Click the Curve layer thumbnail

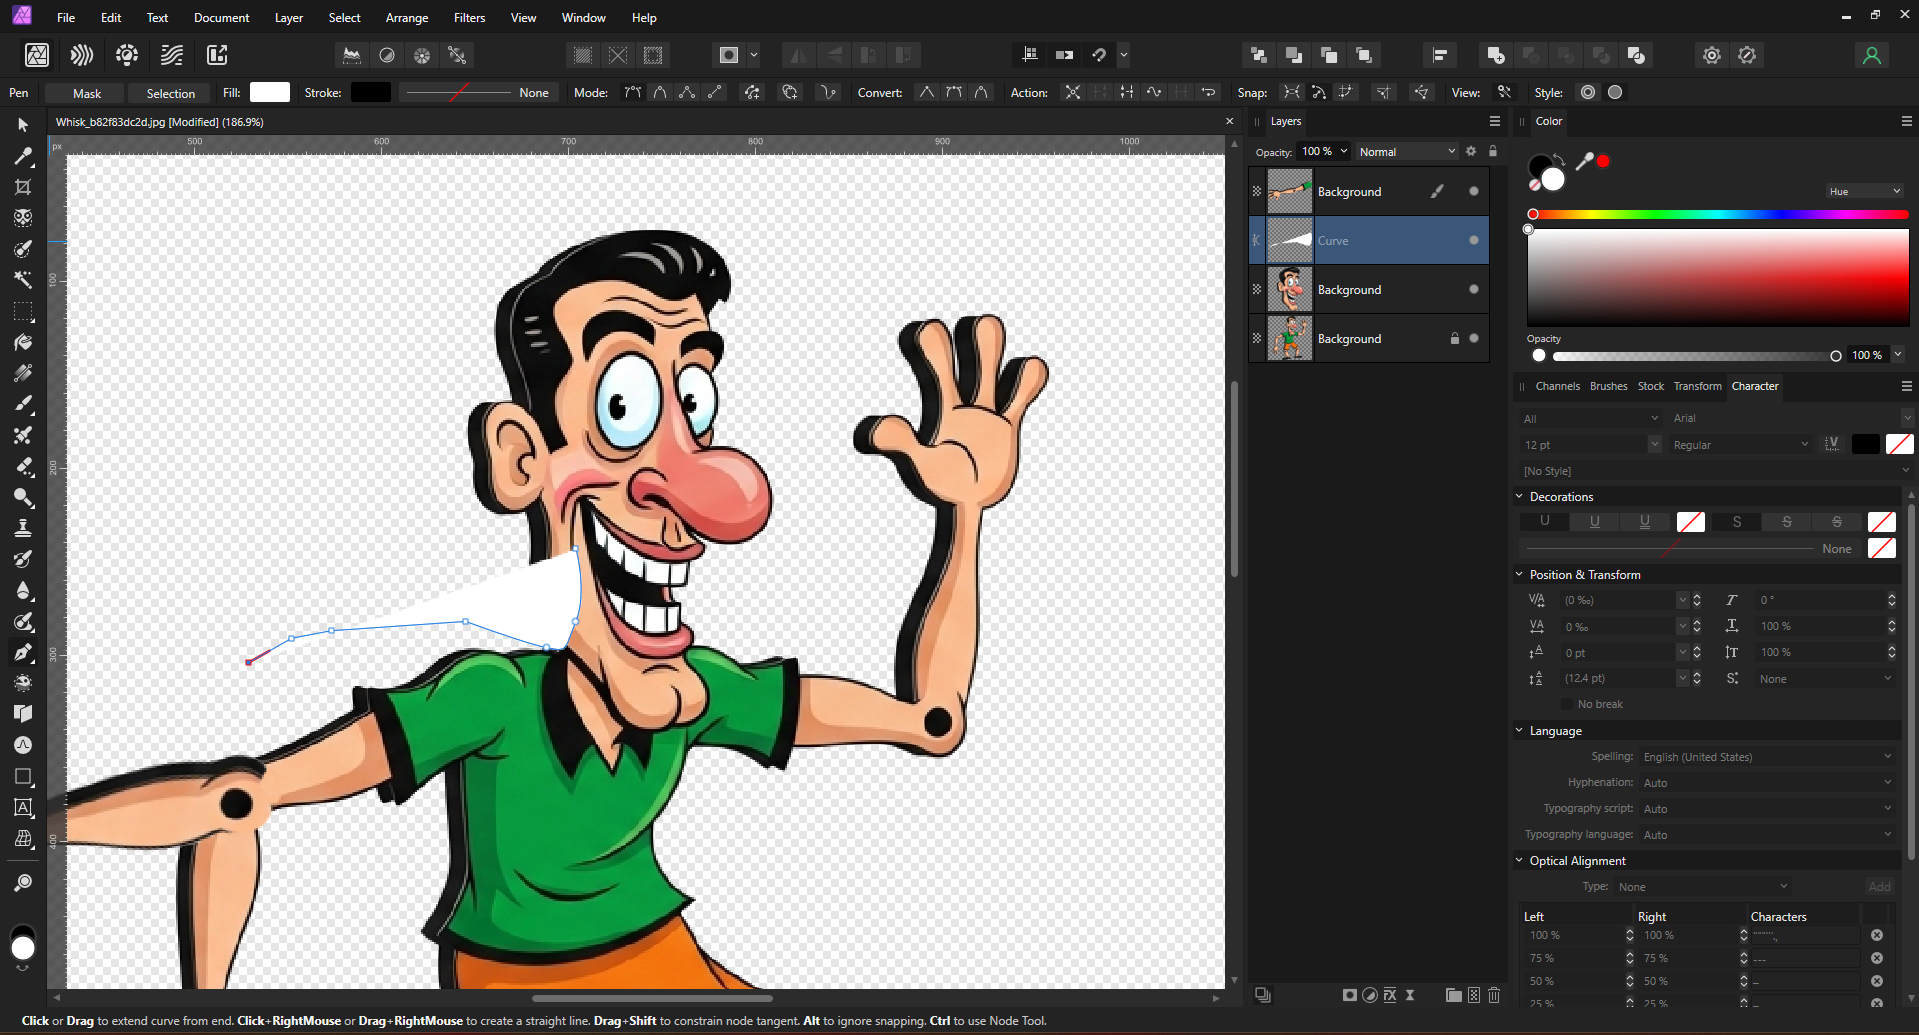click(x=1290, y=240)
